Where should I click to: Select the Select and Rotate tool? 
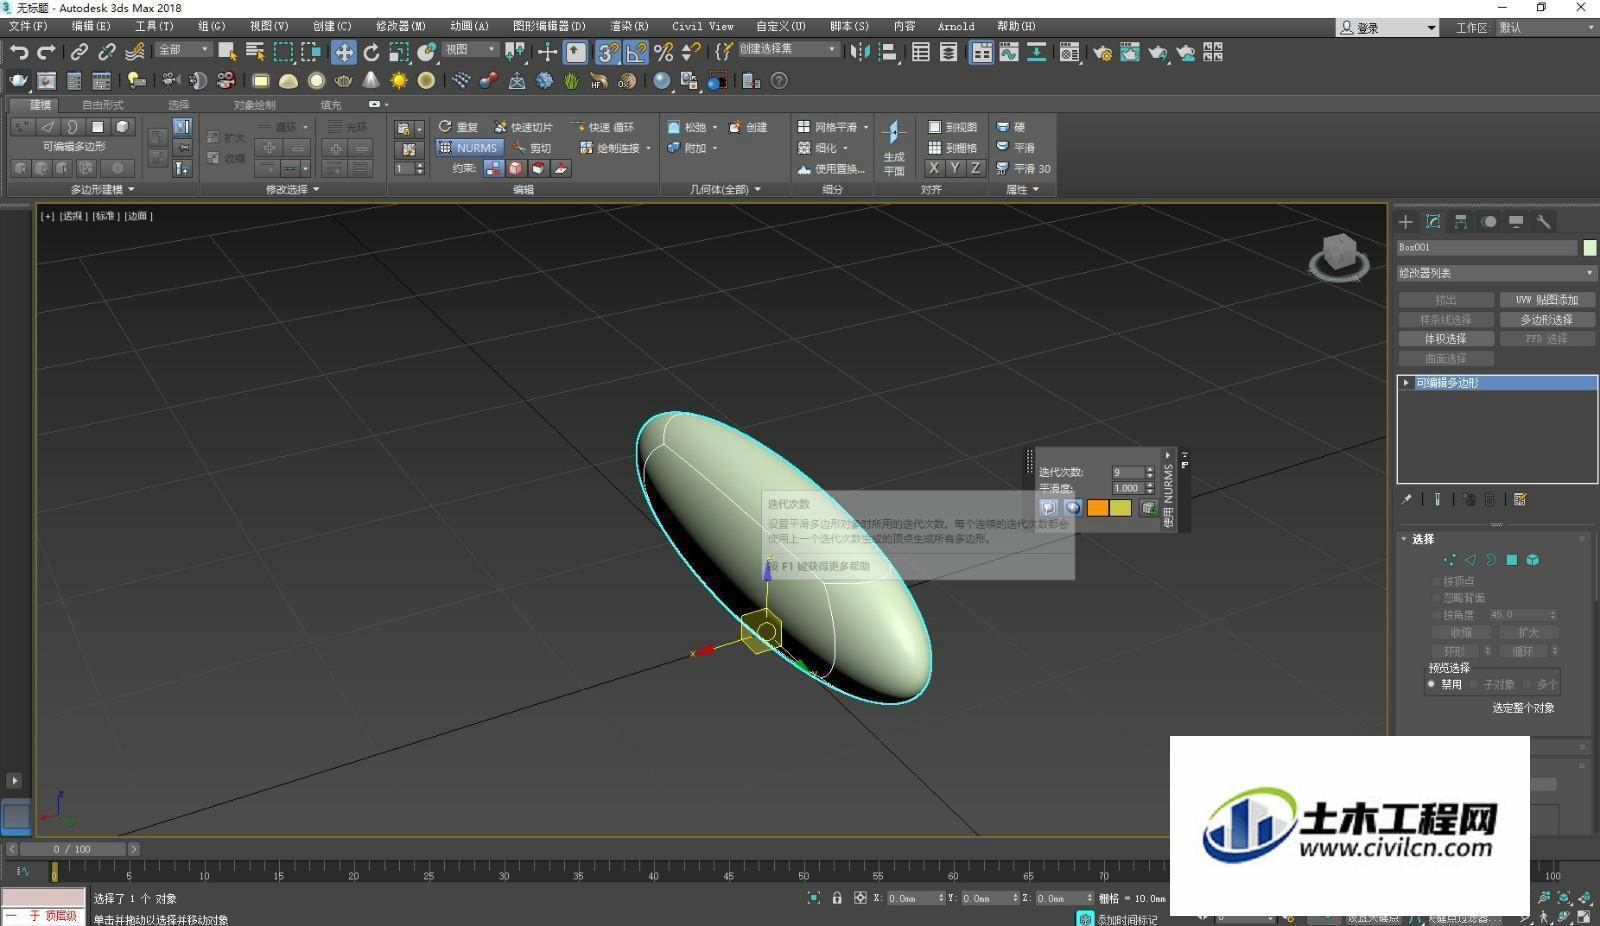[371, 52]
